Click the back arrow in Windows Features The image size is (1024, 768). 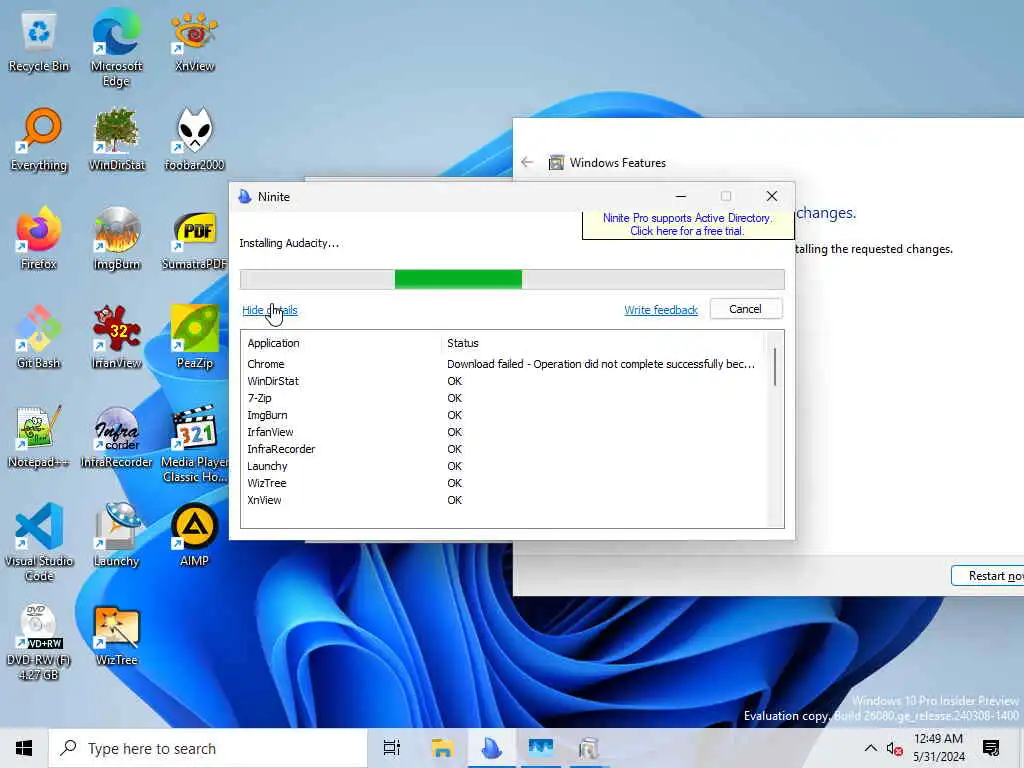[528, 162]
